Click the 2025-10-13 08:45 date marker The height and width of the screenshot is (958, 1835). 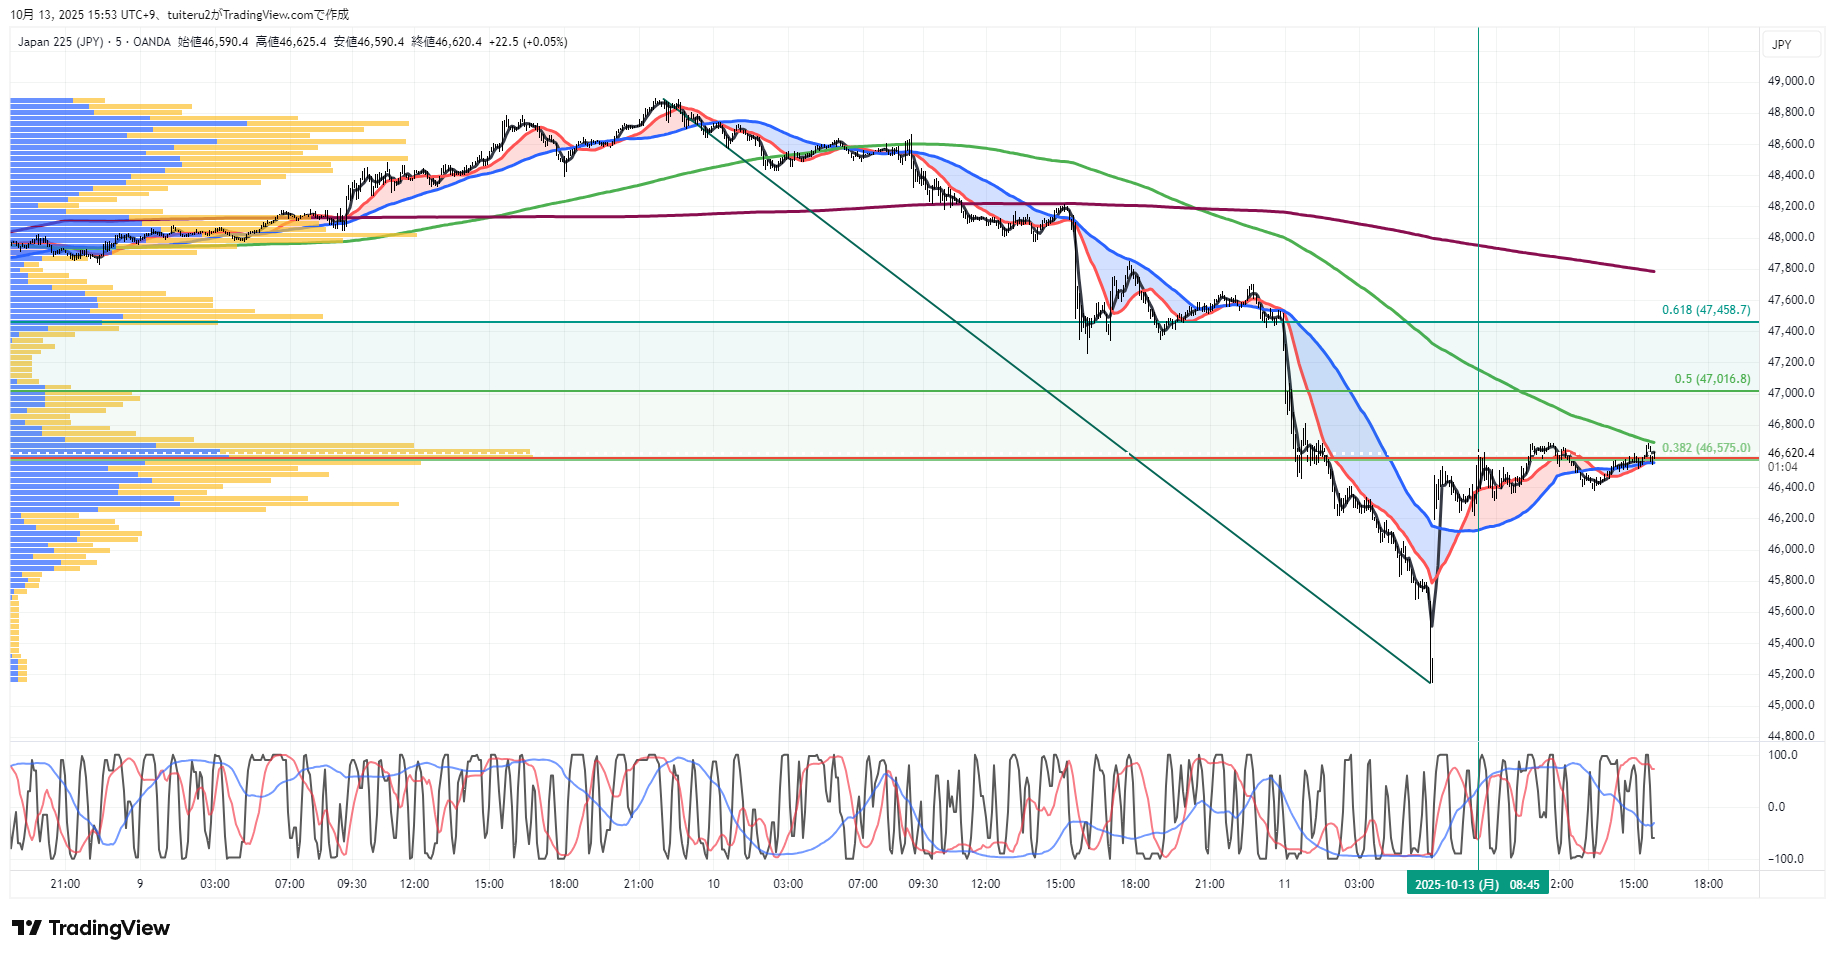1477,884
